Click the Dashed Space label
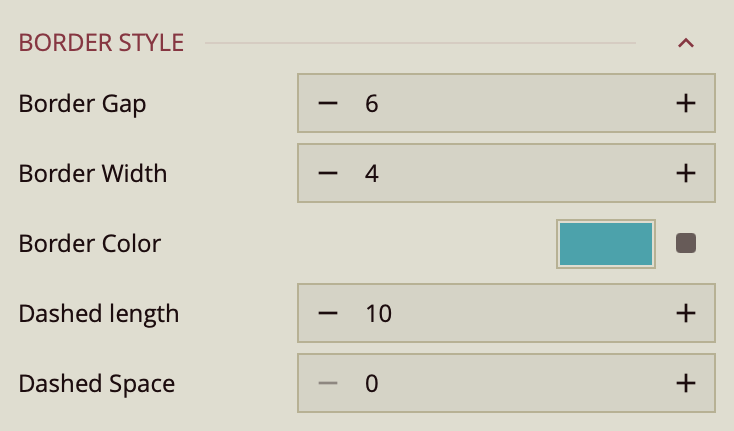This screenshot has width=734, height=431. 97,383
